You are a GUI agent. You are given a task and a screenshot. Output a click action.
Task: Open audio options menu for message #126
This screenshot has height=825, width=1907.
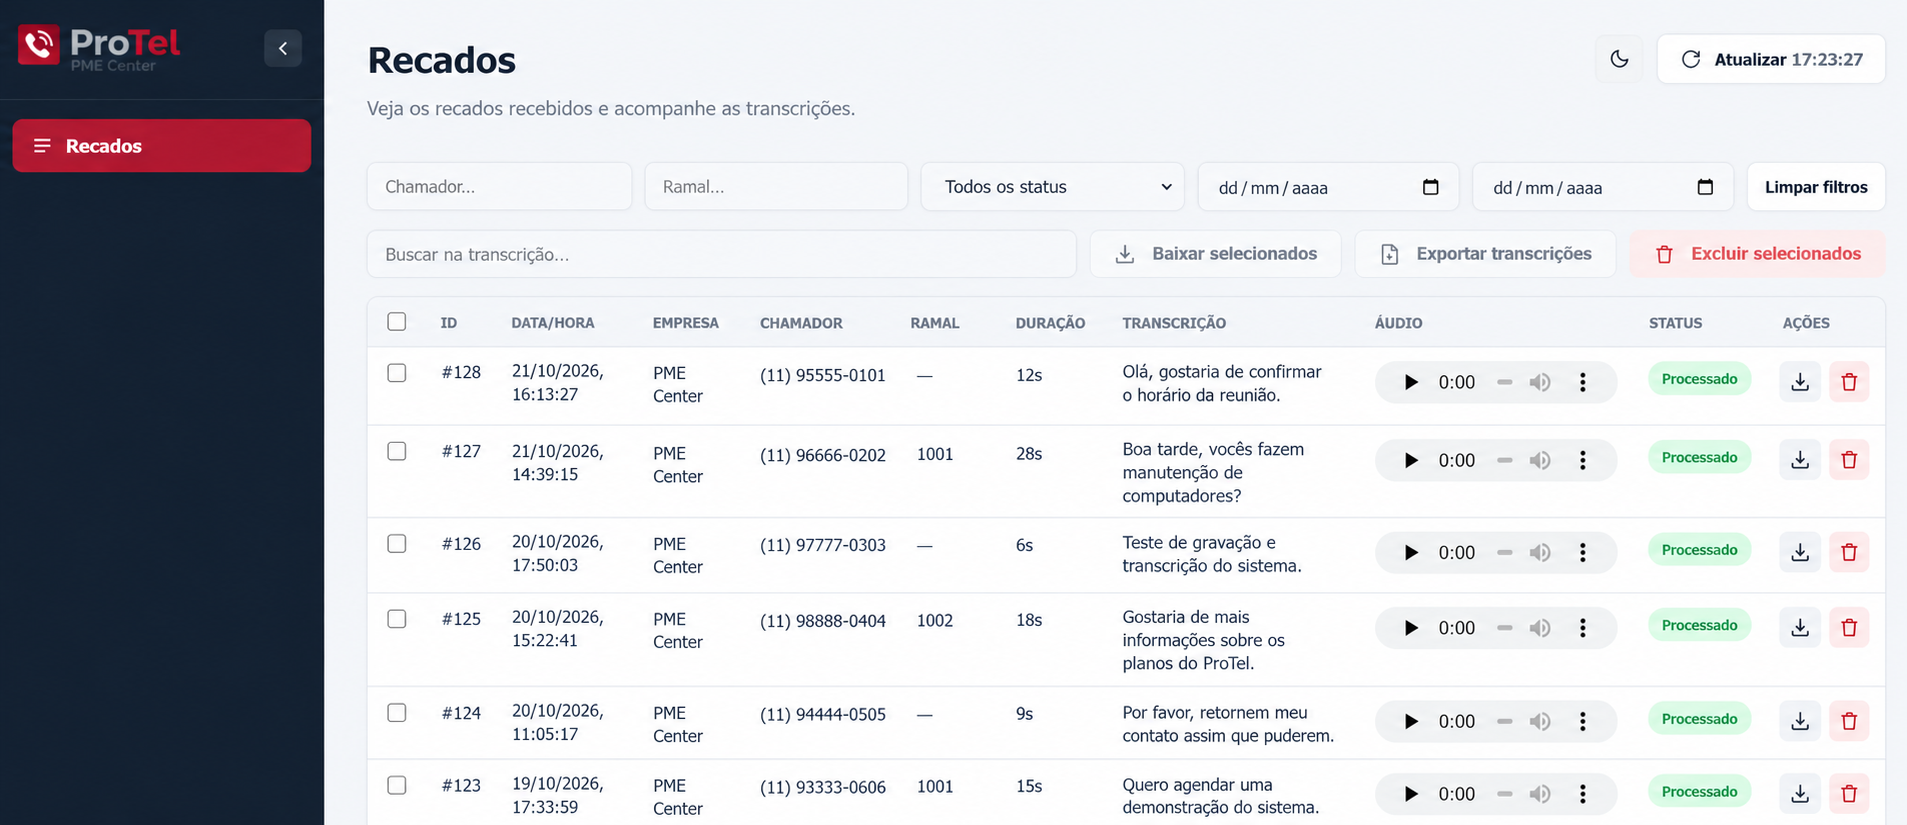1583,552
